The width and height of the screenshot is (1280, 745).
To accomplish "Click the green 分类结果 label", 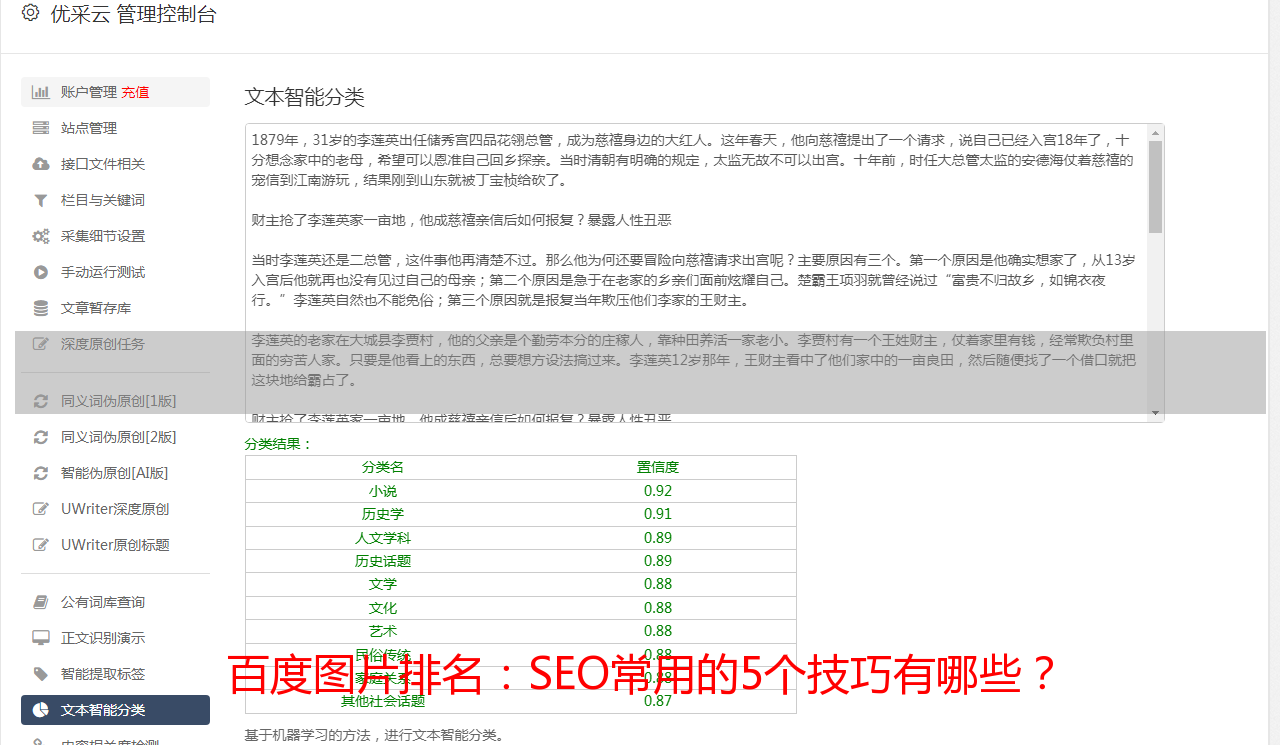I will pyautogui.click(x=279, y=444).
